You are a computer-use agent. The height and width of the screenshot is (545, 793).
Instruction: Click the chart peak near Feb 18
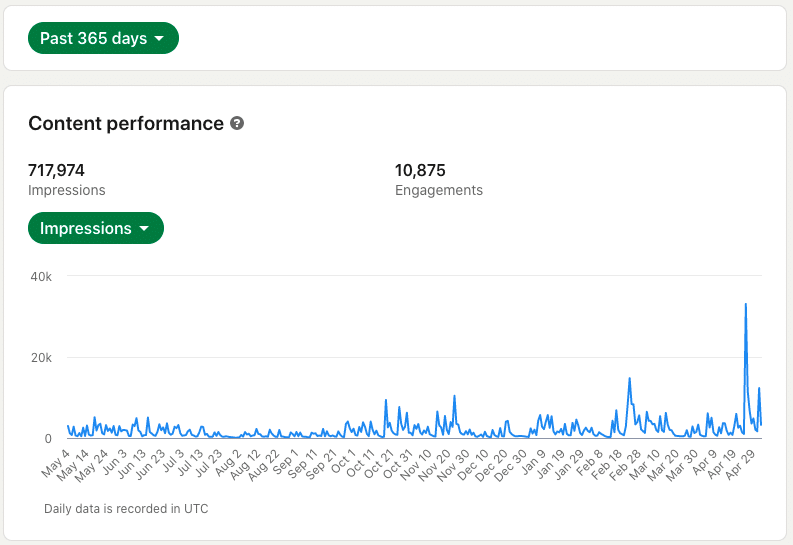click(x=629, y=379)
